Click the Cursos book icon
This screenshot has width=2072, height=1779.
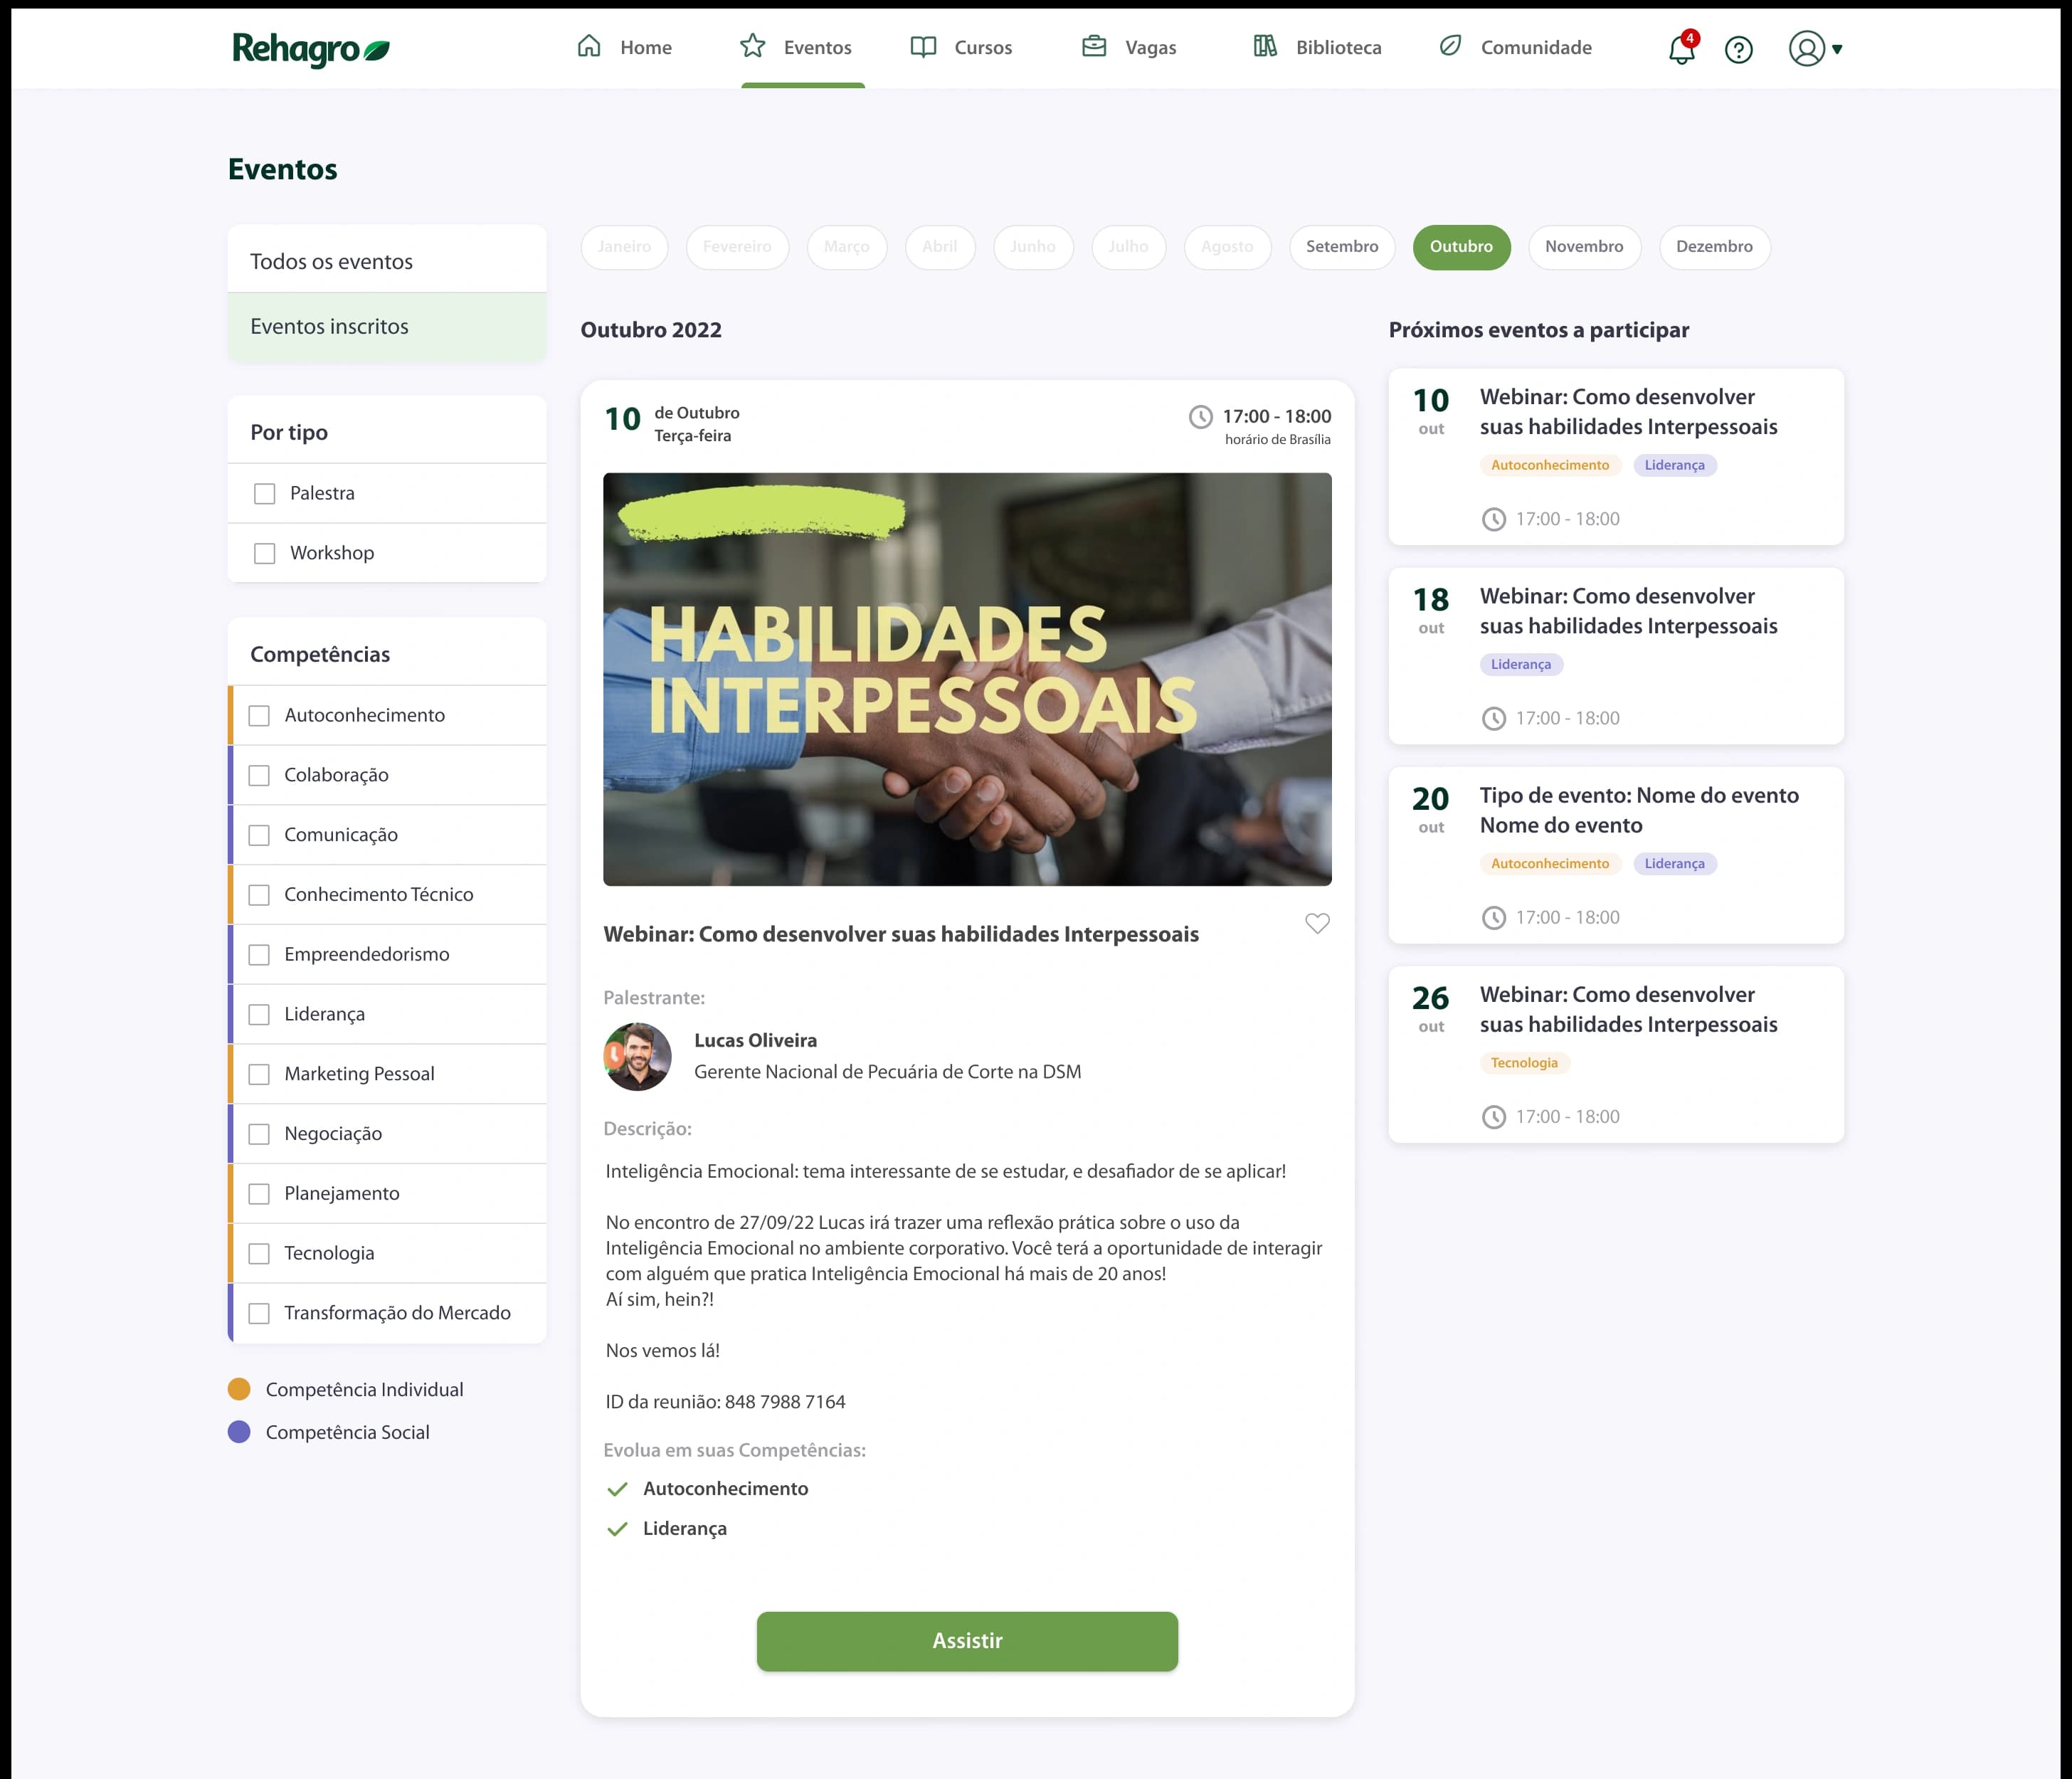(923, 47)
